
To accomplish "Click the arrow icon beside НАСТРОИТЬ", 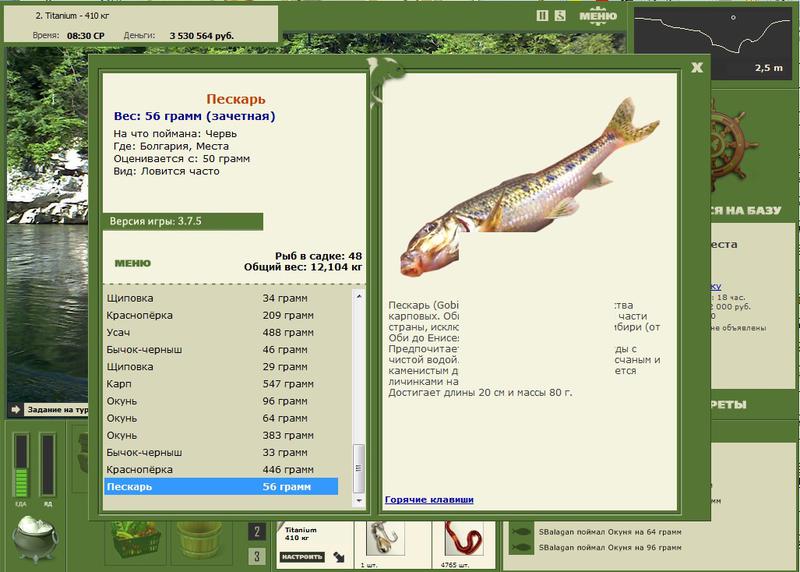I will (339, 557).
